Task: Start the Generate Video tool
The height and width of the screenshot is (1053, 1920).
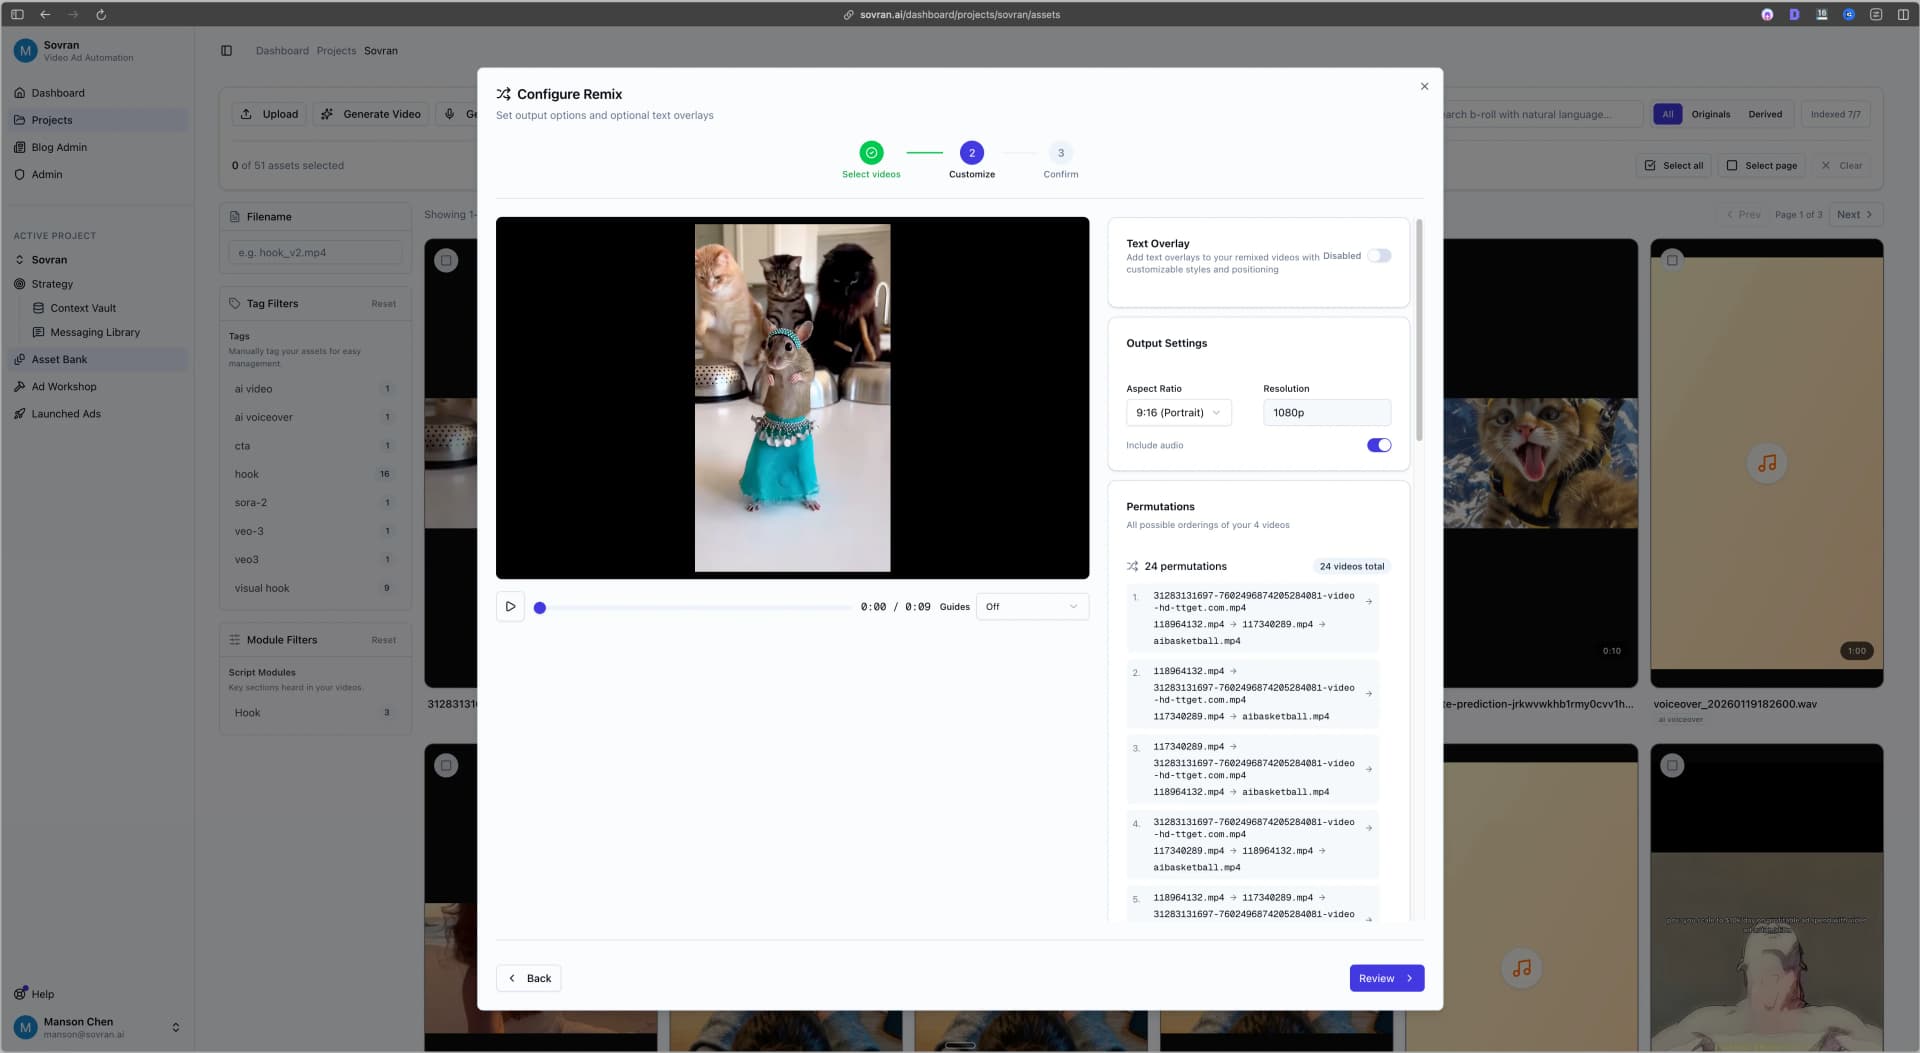Action: [x=370, y=113]
